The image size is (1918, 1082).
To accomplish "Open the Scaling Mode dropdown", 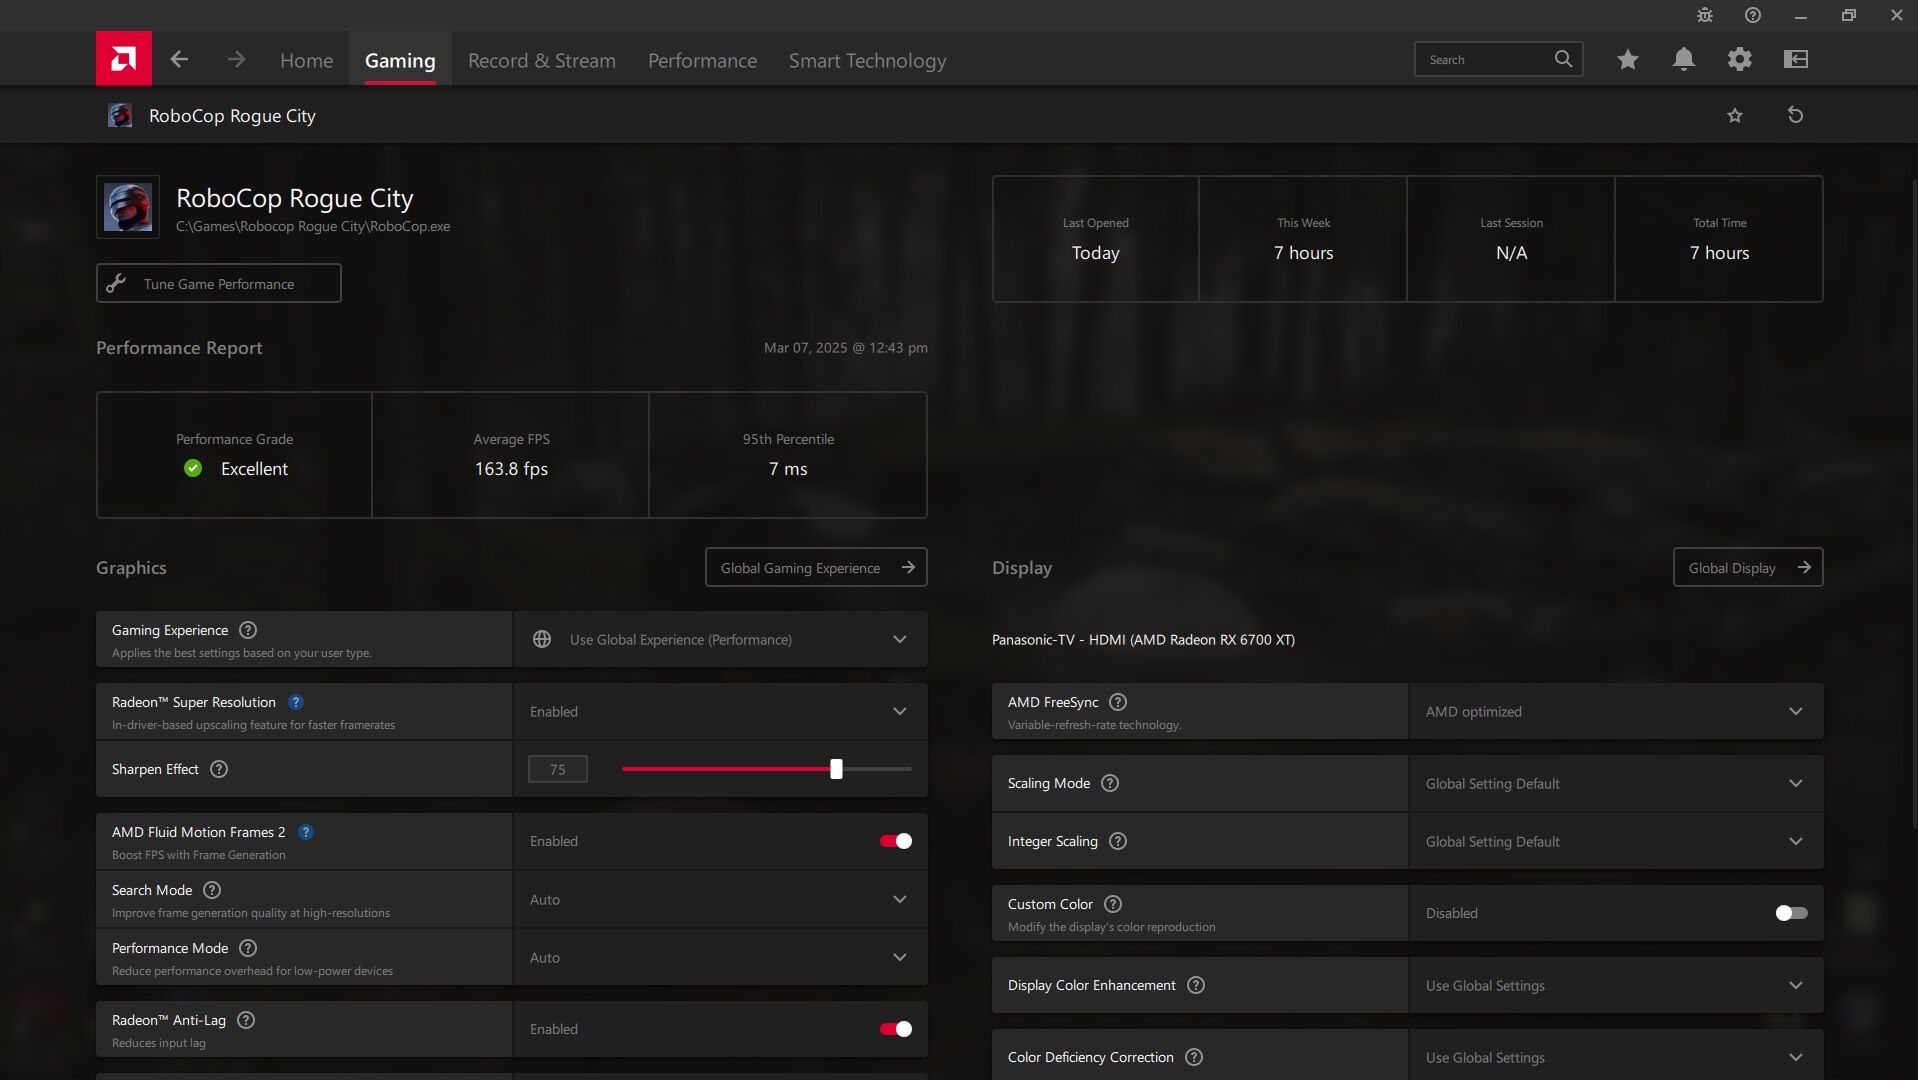I will coord(1616,783).
